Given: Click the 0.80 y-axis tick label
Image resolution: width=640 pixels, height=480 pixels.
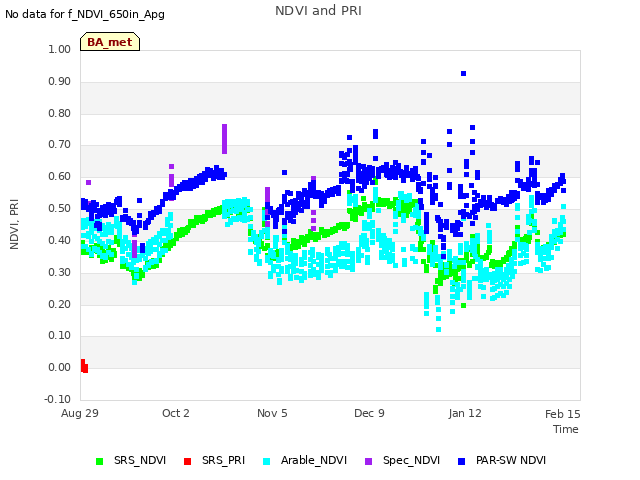Looking at the screenshot, I should (x=60, y=113).
